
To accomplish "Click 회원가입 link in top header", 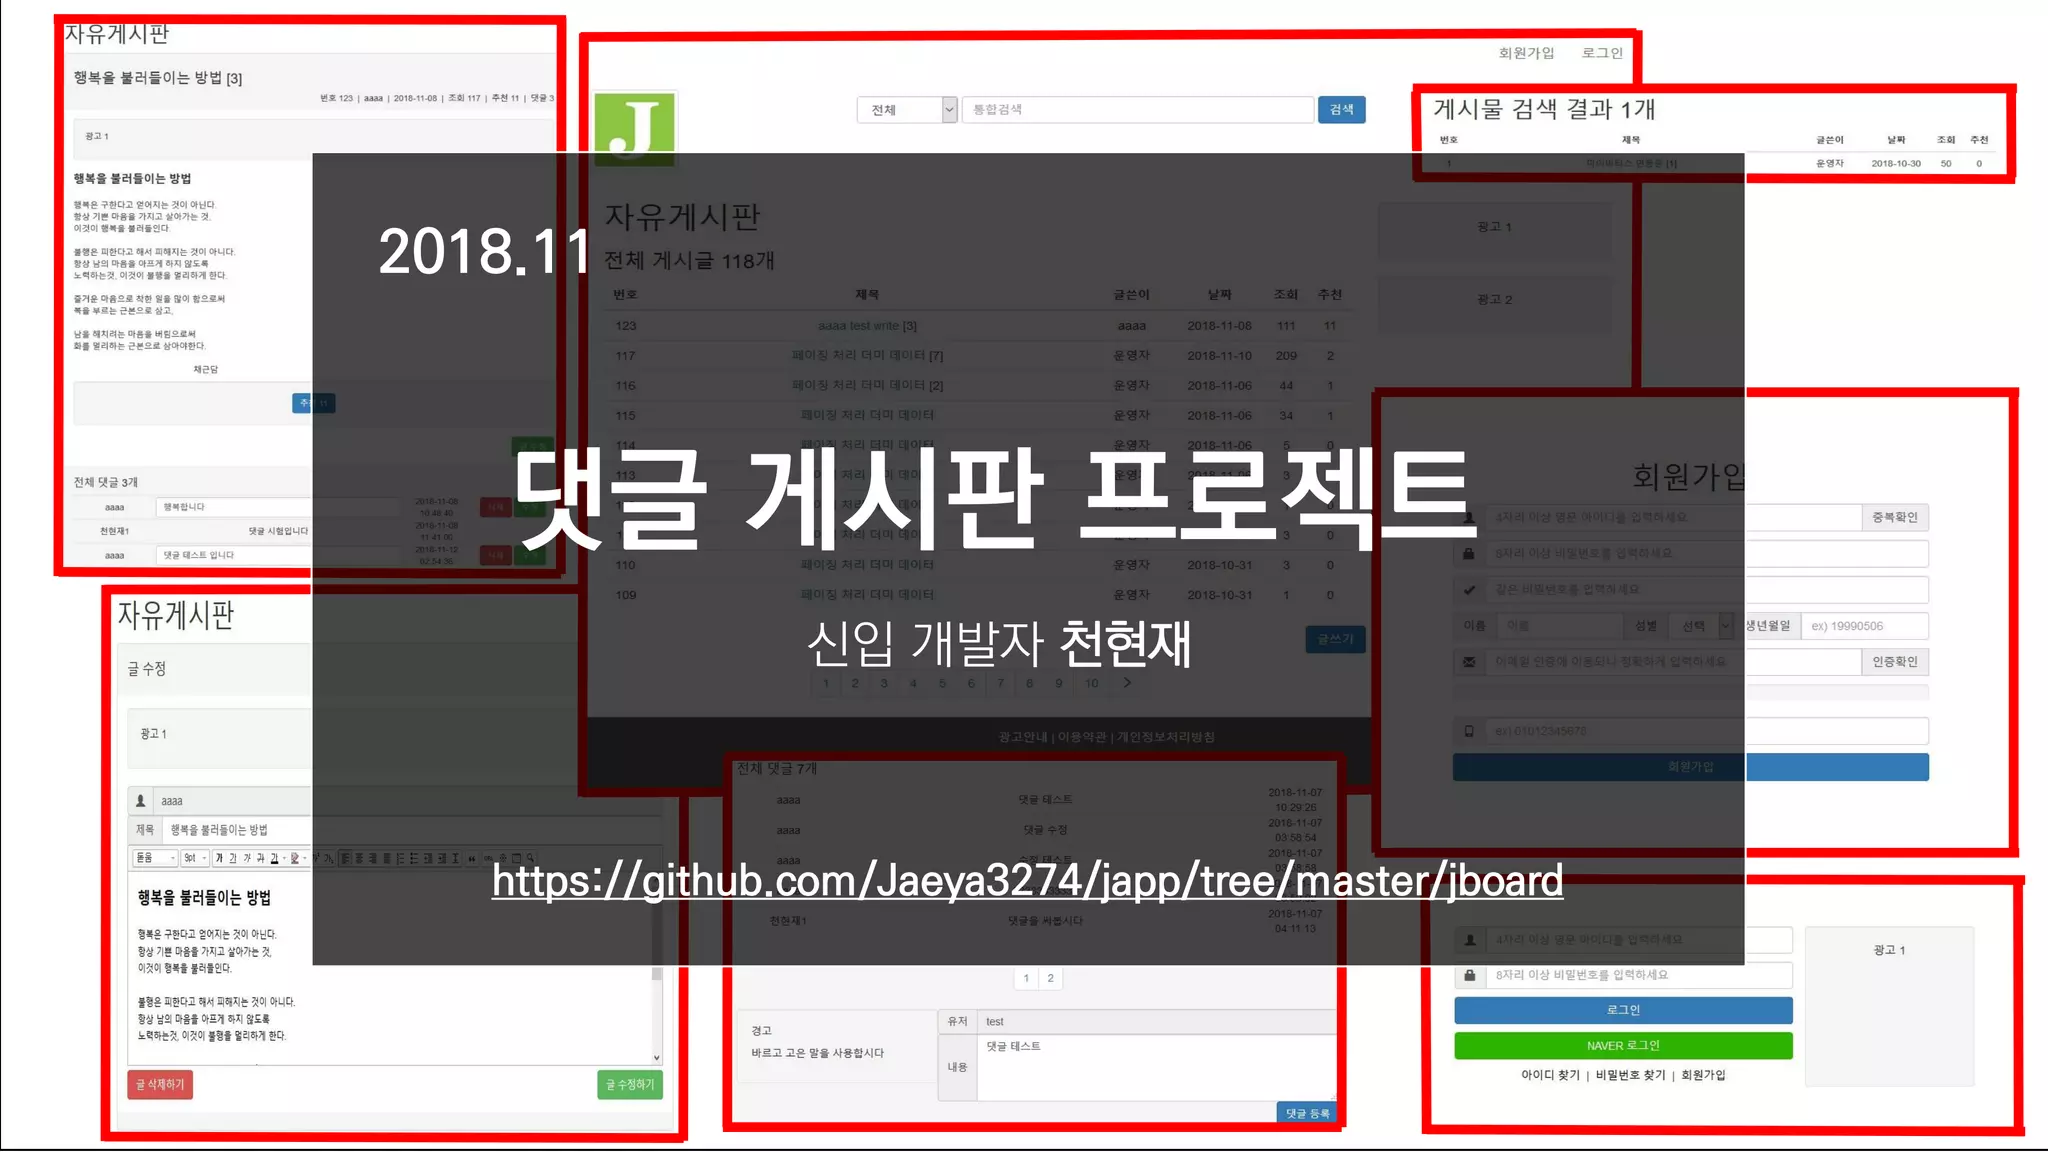I will (1526, 53).
